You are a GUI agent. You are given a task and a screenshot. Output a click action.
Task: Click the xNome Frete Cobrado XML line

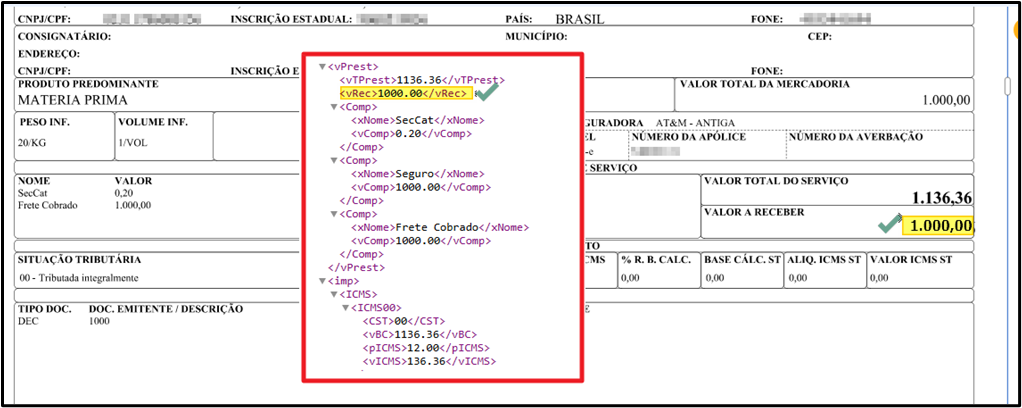click(x=440, y=227)
